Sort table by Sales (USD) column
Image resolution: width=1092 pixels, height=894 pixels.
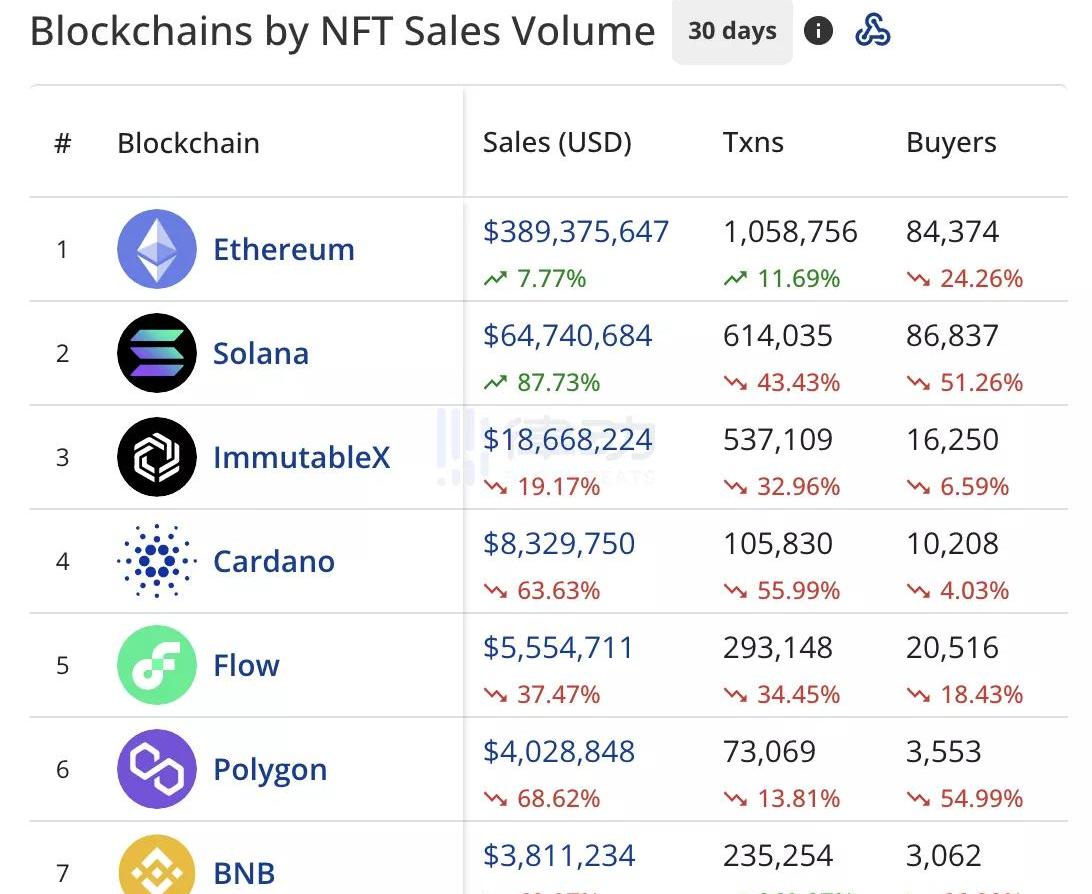(x=557, y=143)
